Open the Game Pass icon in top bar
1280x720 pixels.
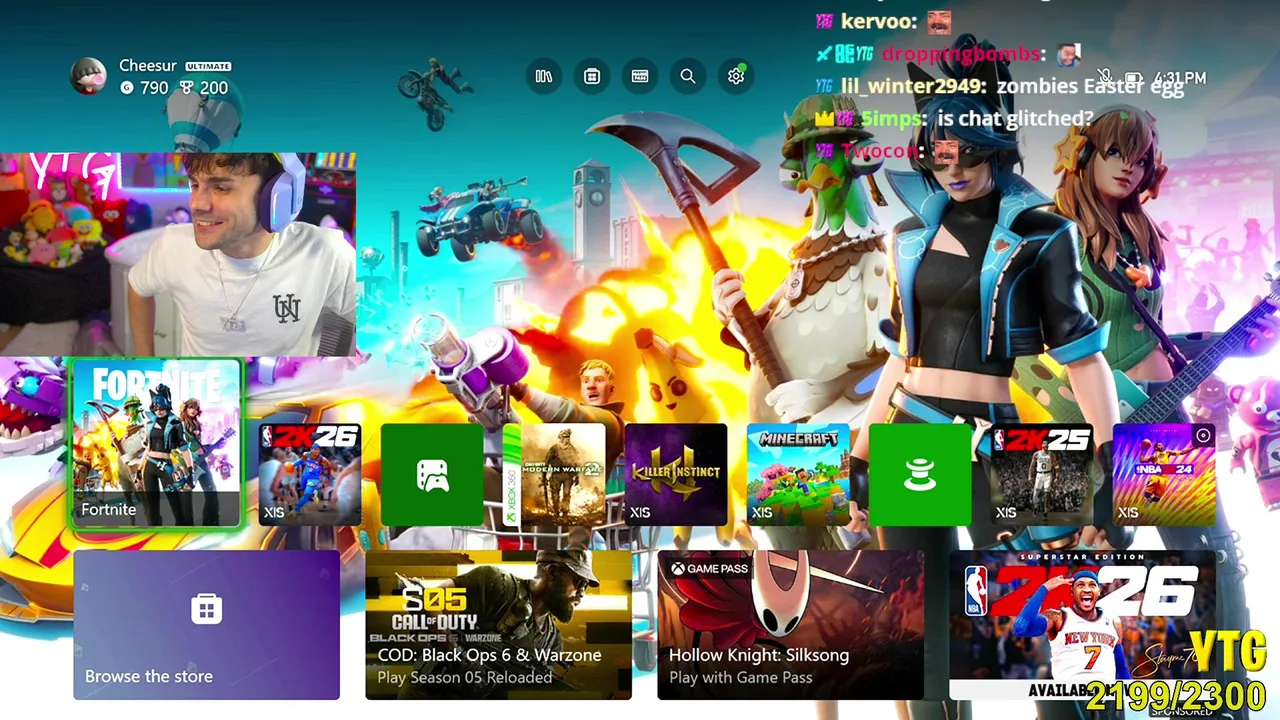pyautogui.click(x=640, y=76)
